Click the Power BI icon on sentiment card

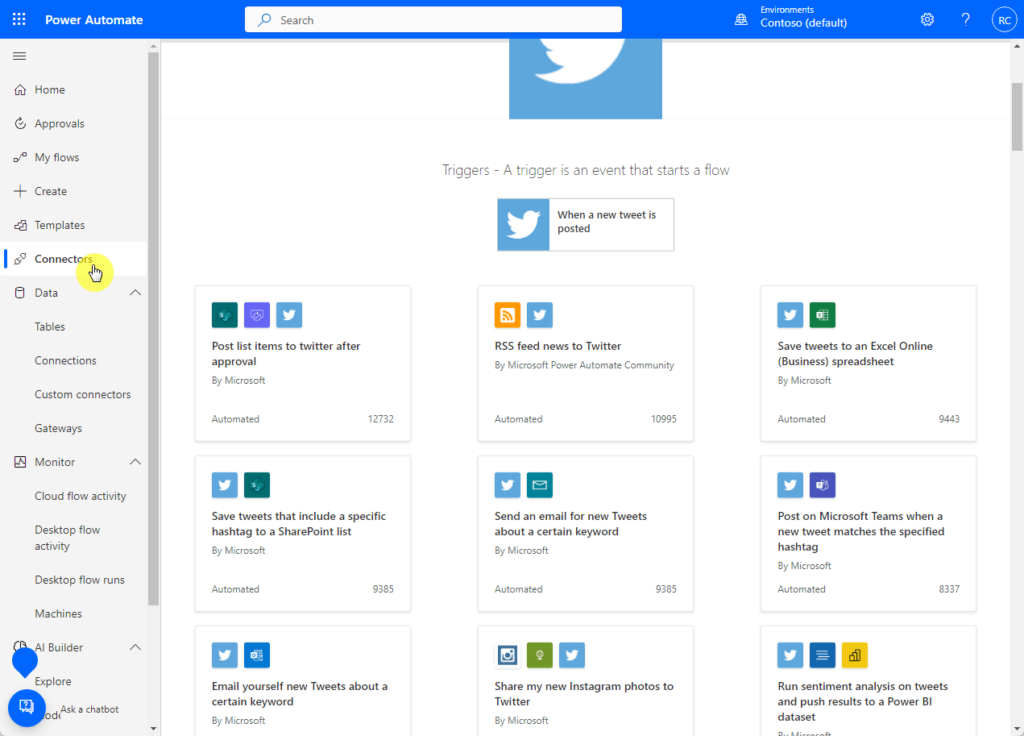point(854,655)
